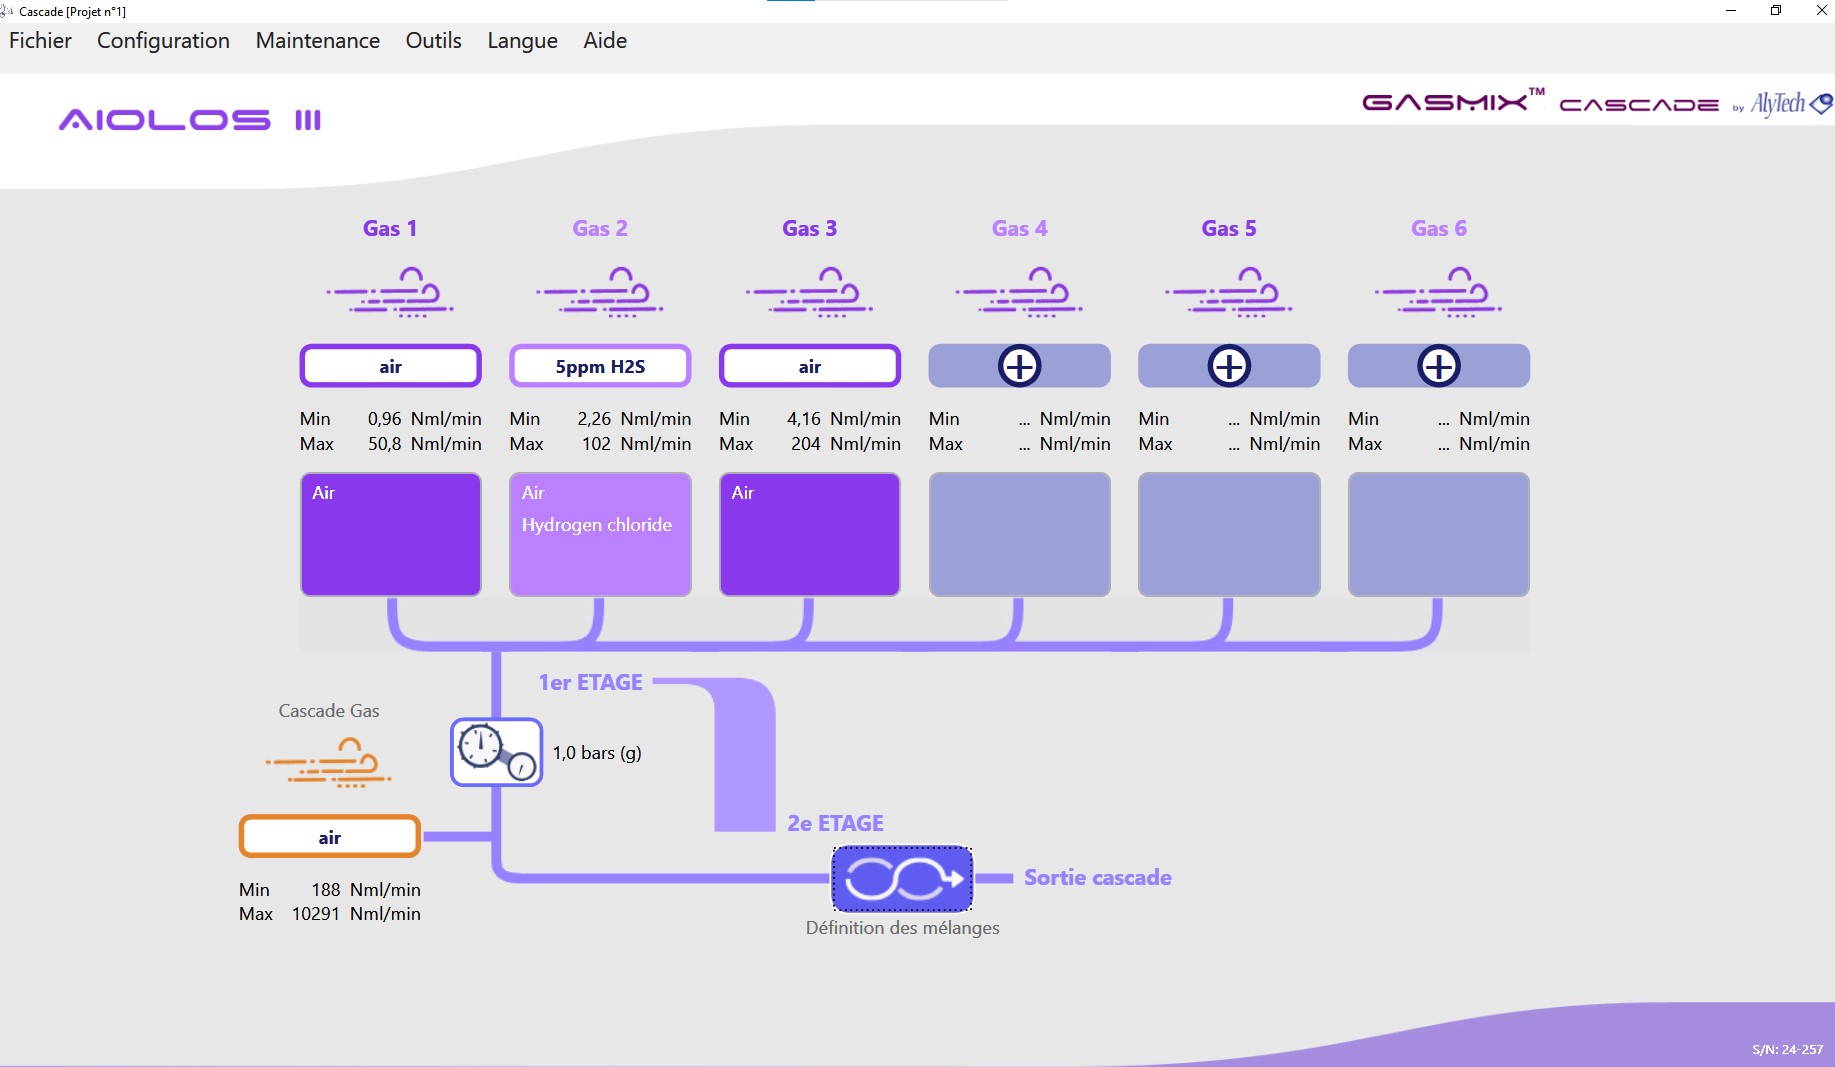Add a gas on channel 4 with plus icon
The width and height of the screenshot is (1835, 1067).
tap(1018, 366)
